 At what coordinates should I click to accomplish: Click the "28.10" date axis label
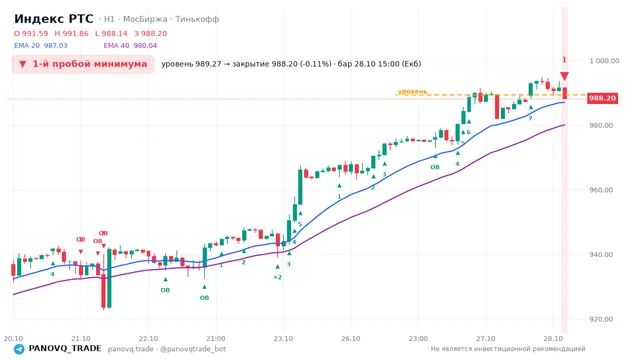(553, 338)
